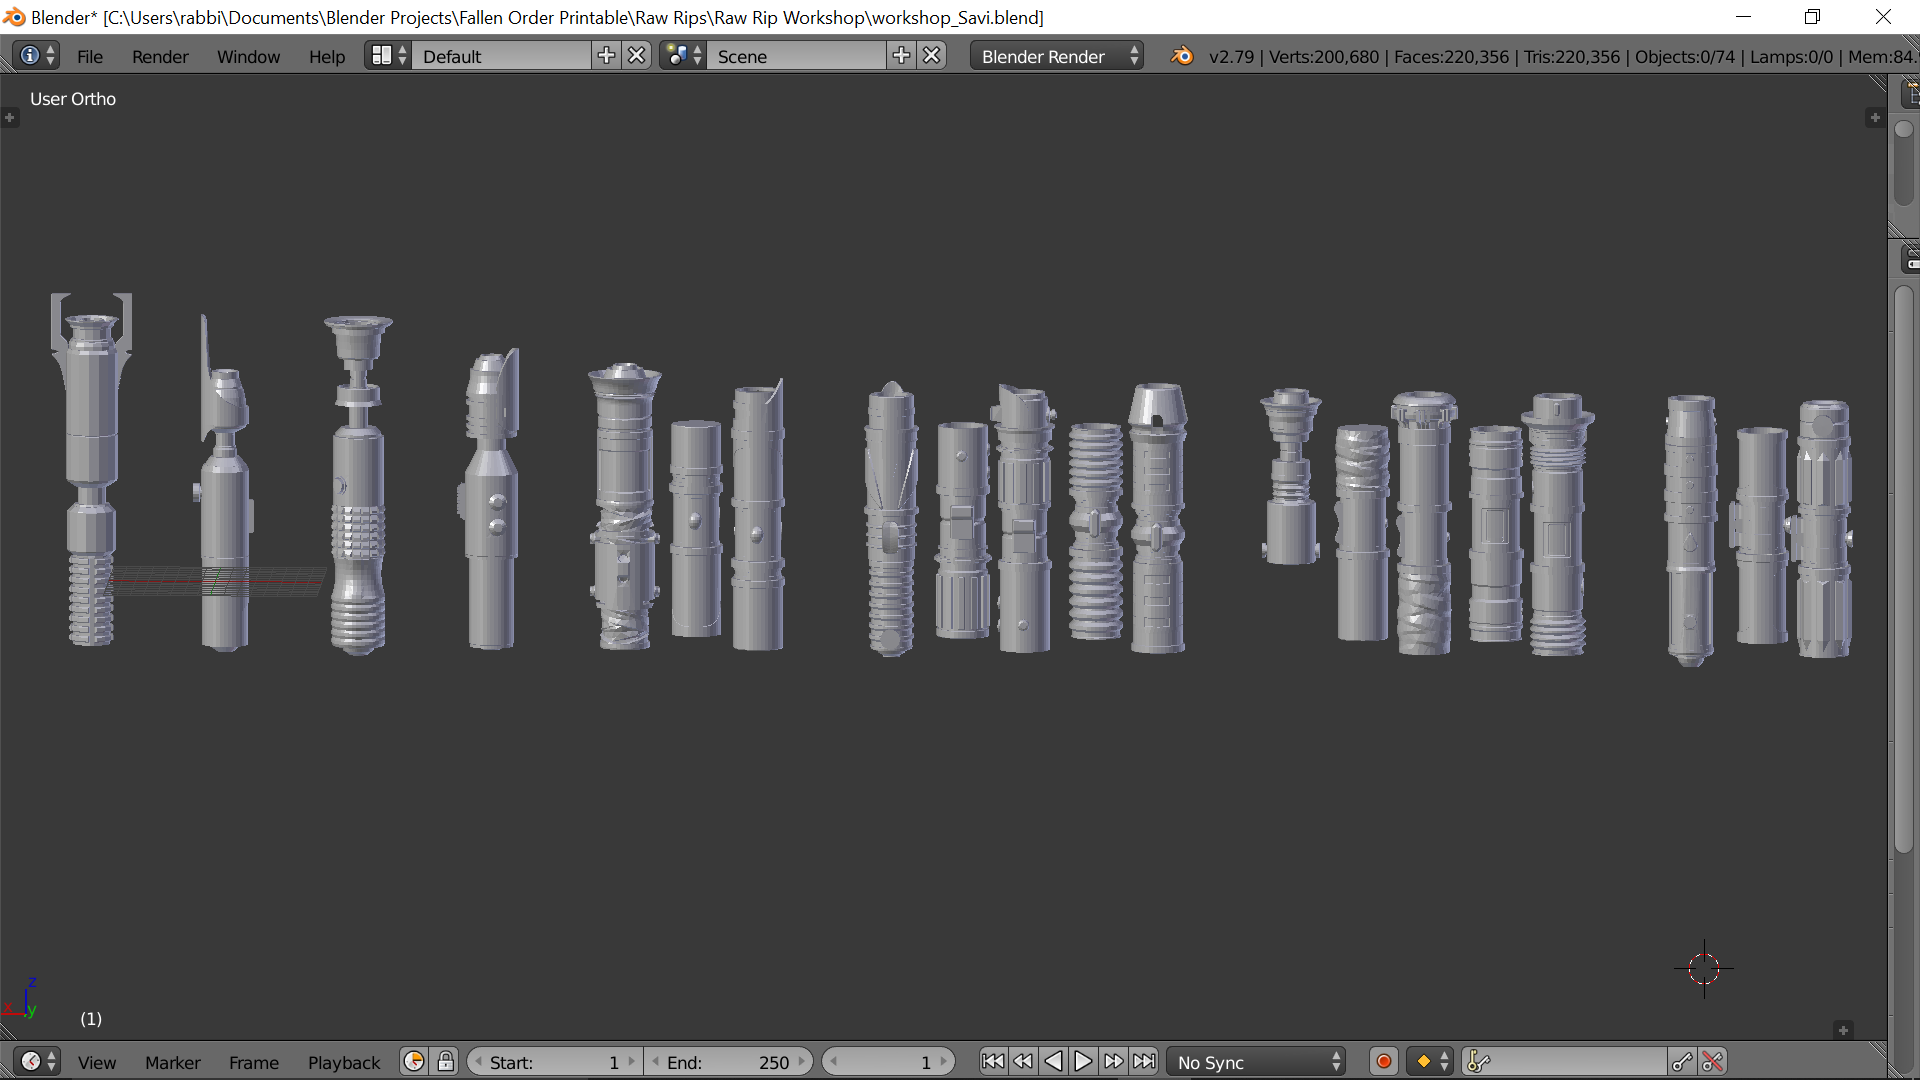Add a new scene with plus
Viewport: 1920px width, 1080px height.
pyautogui.click(x=901, y=56)
